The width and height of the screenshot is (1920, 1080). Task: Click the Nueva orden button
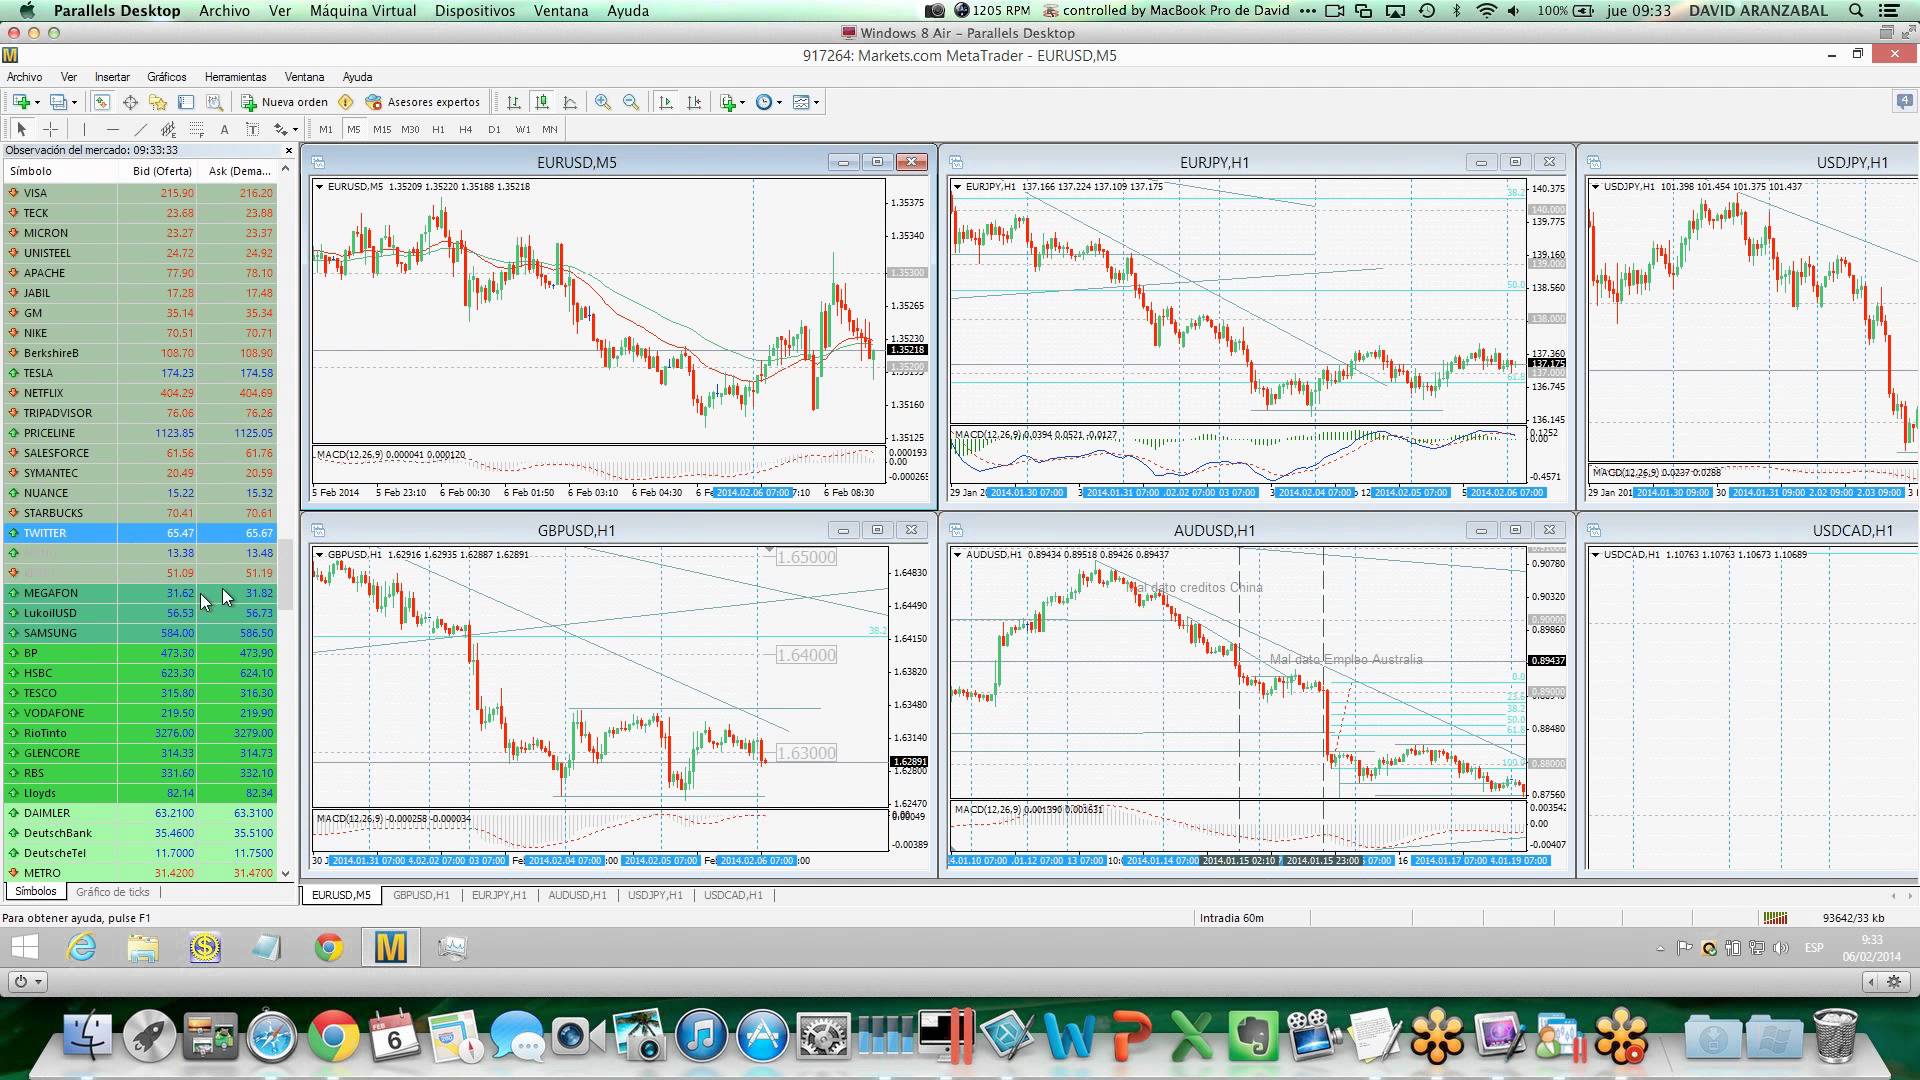click(x=285, y=102)
